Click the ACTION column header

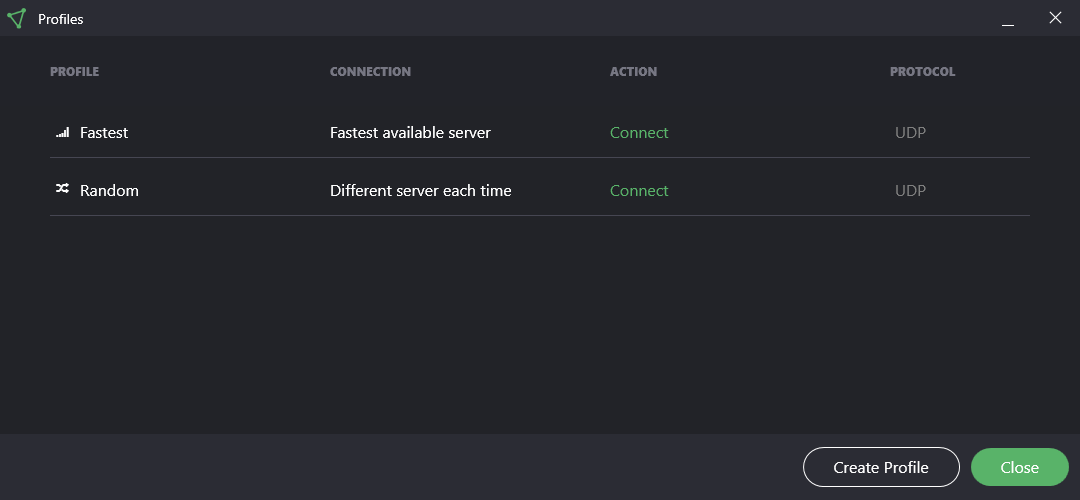point(634,72)
